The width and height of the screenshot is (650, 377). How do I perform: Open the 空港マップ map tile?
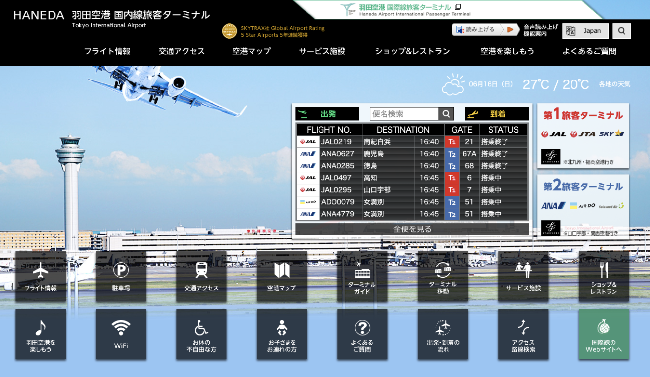tap(282, 276)
